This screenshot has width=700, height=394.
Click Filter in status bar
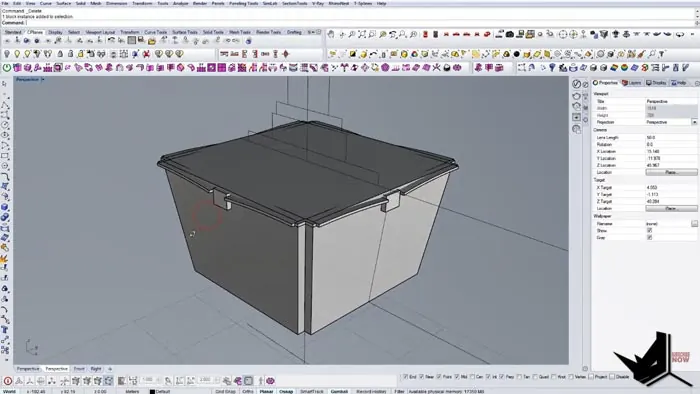pos(399,391)
